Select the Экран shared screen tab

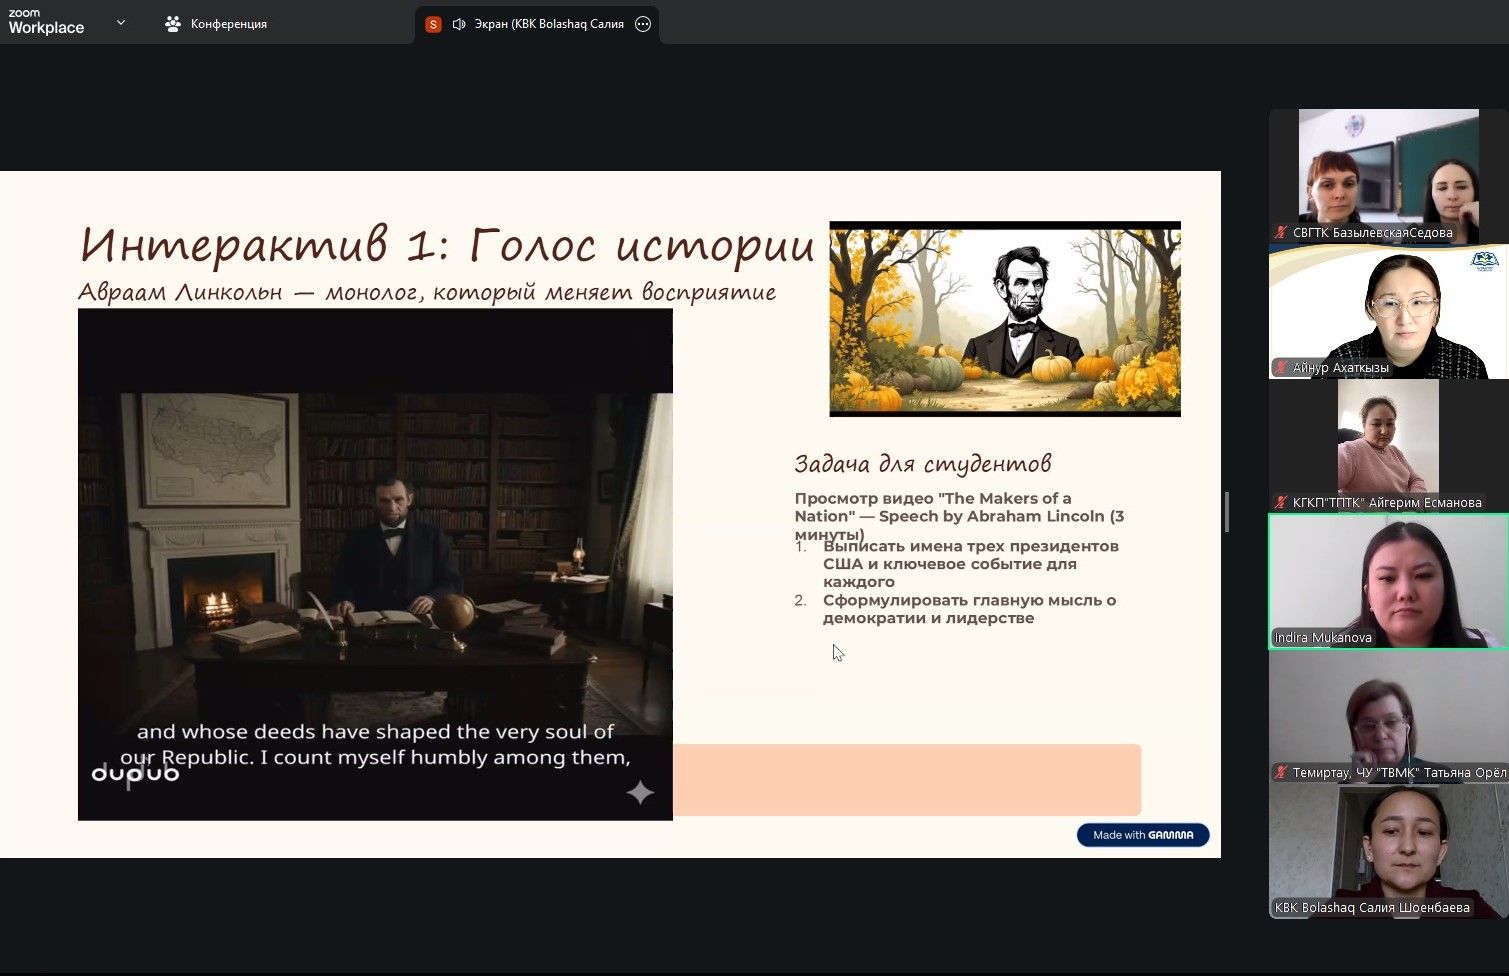pyautogui.click(x=548, y=24)
